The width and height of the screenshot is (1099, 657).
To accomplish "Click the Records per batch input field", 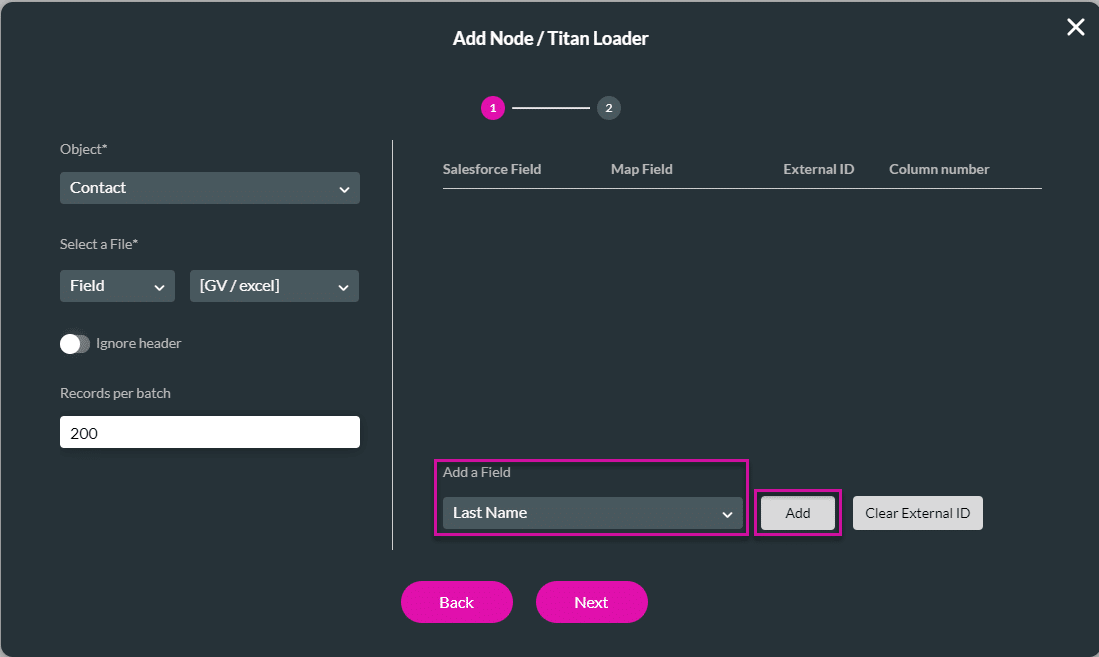I will 210,431.
